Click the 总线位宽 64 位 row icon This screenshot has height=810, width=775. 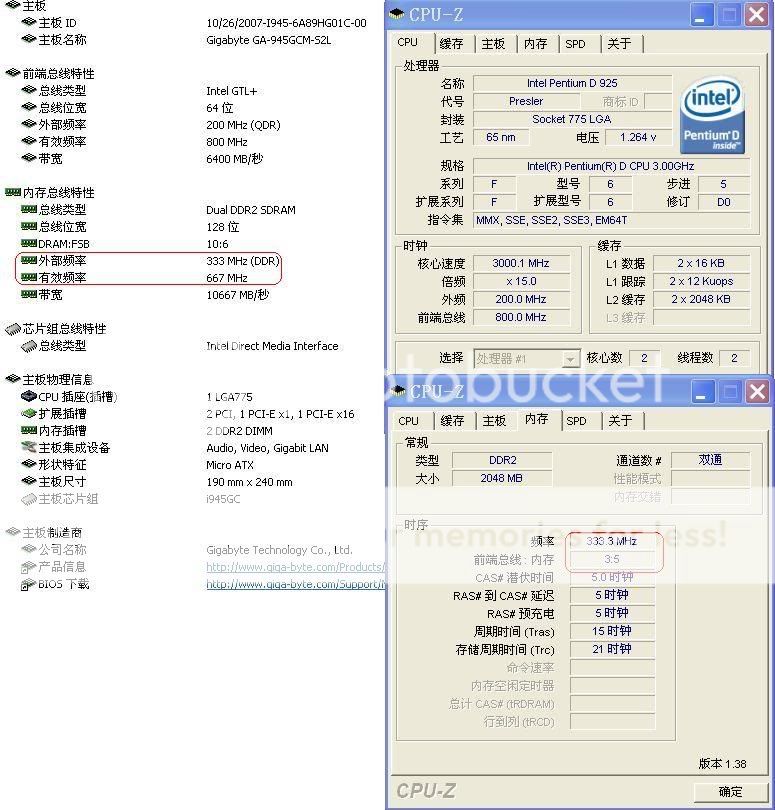point(29,107)
